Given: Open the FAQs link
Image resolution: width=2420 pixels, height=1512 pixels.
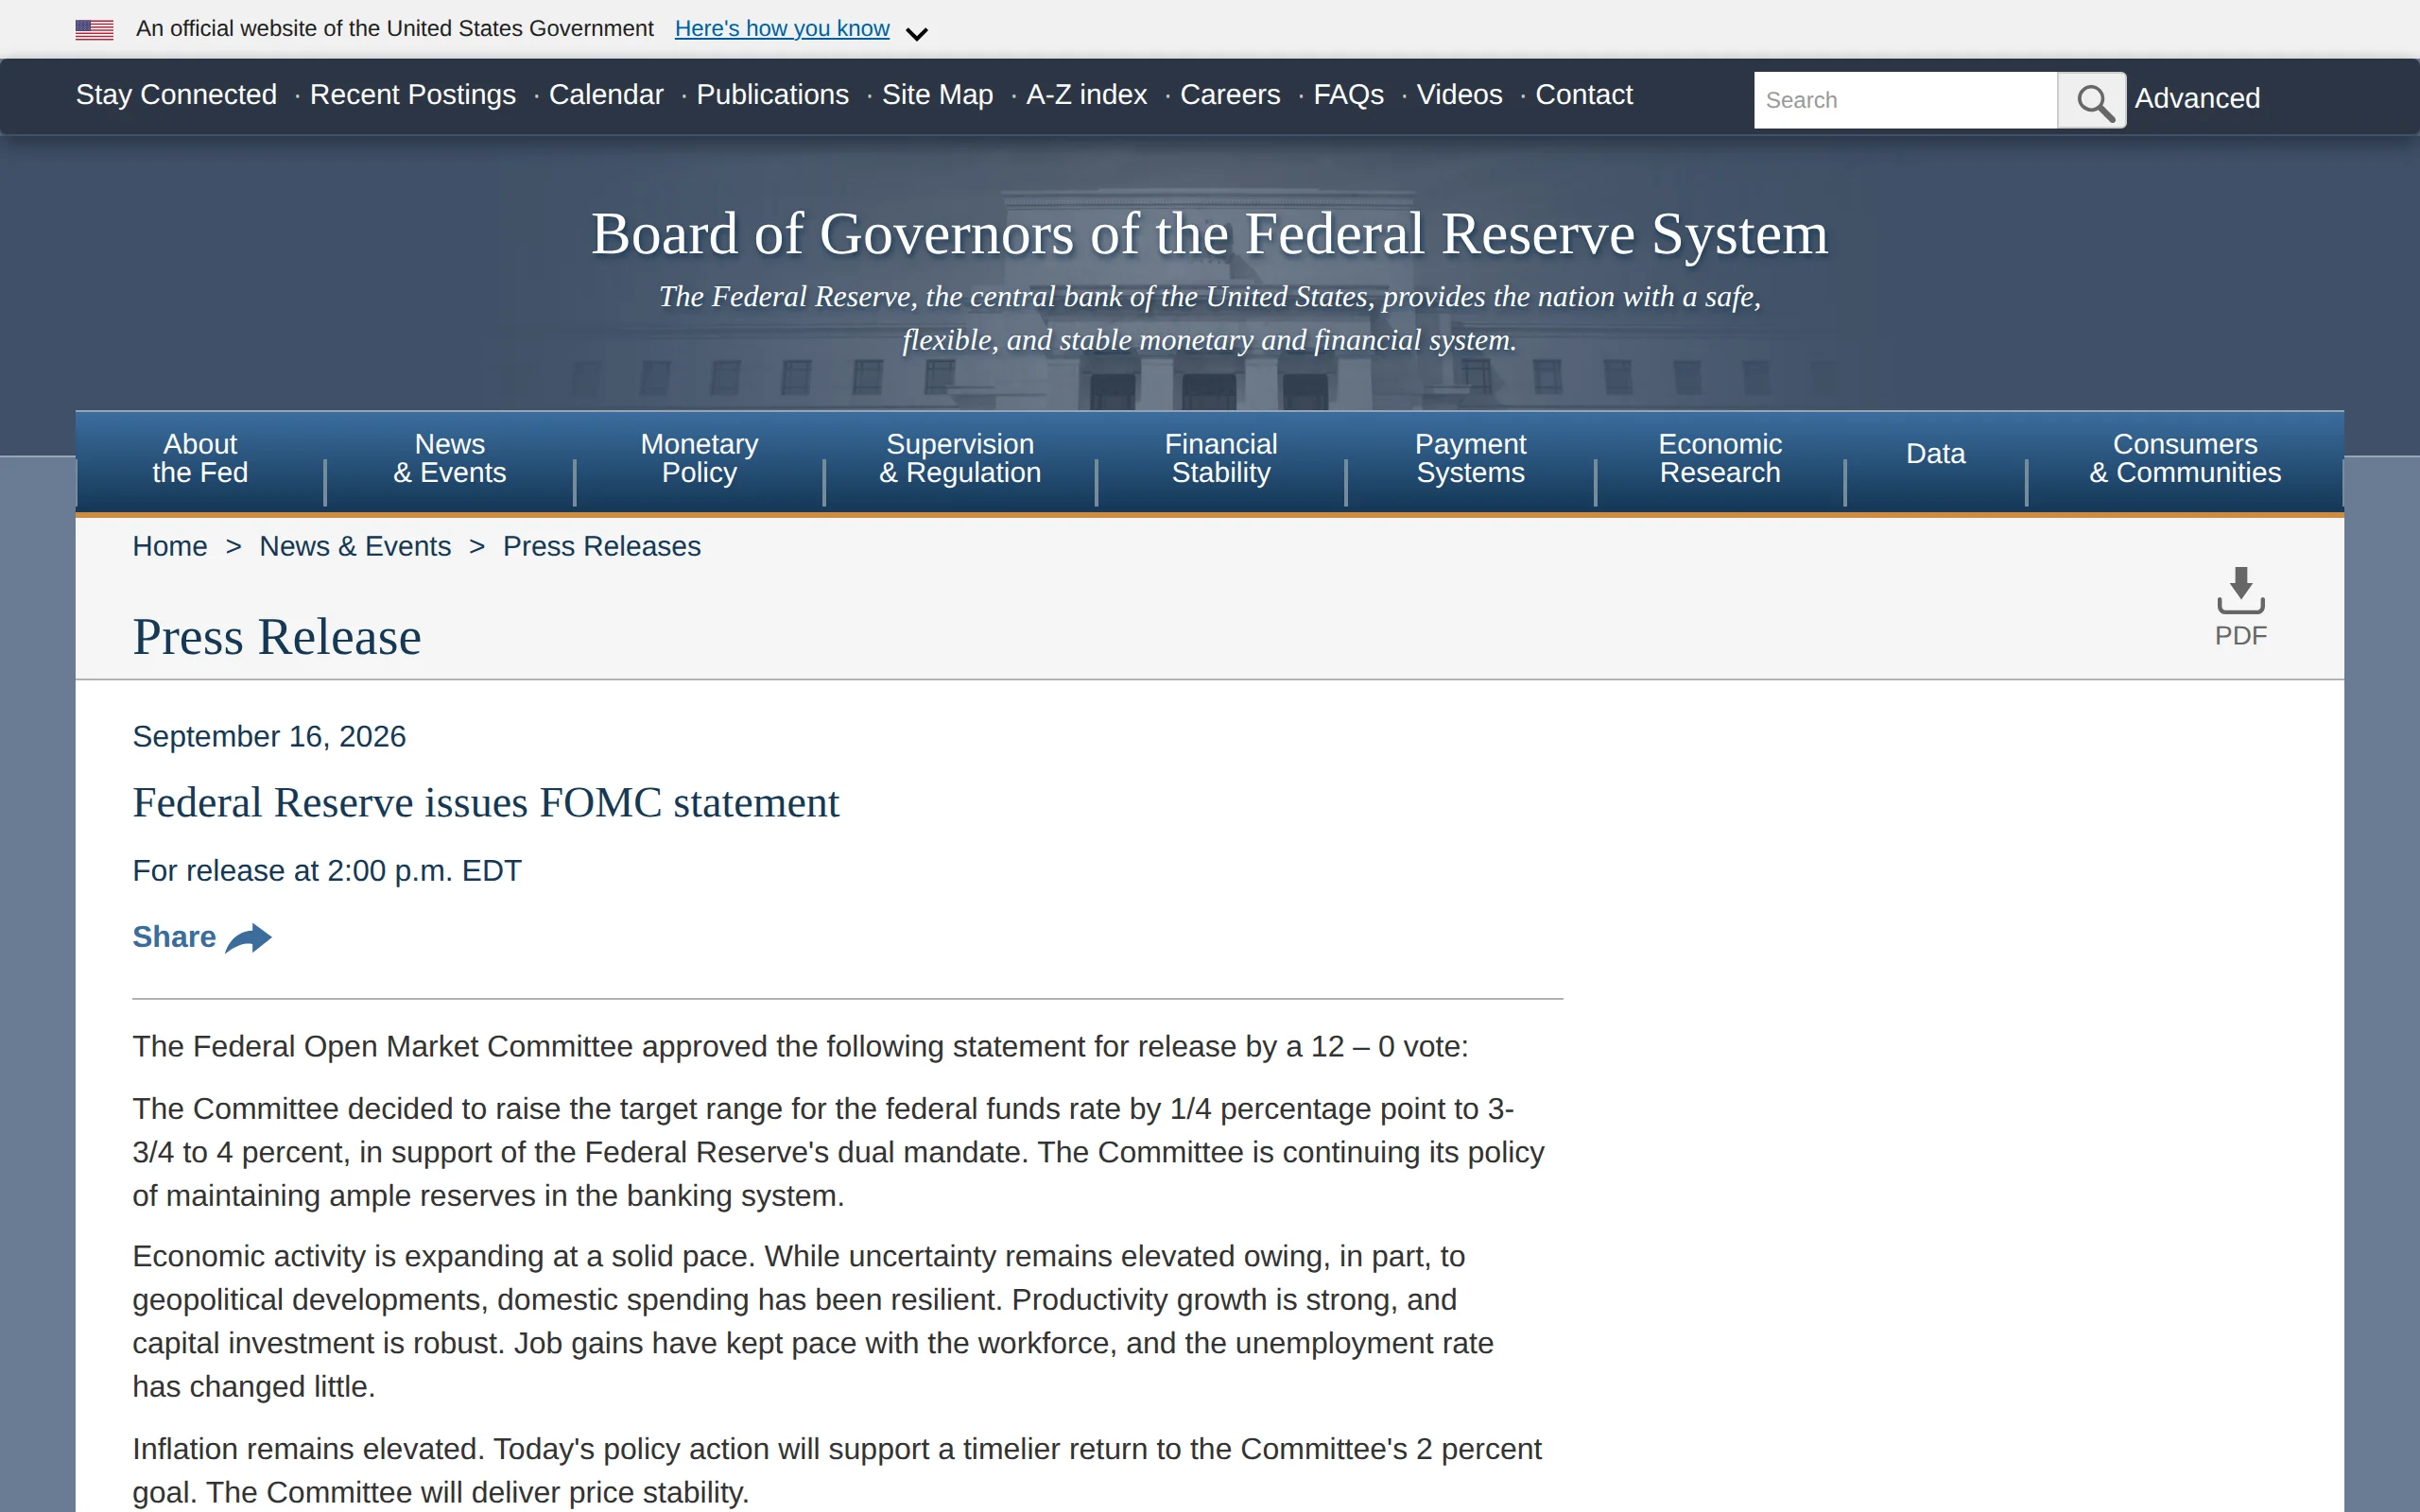Looking at the screenshot, I should click(1348, 95).
